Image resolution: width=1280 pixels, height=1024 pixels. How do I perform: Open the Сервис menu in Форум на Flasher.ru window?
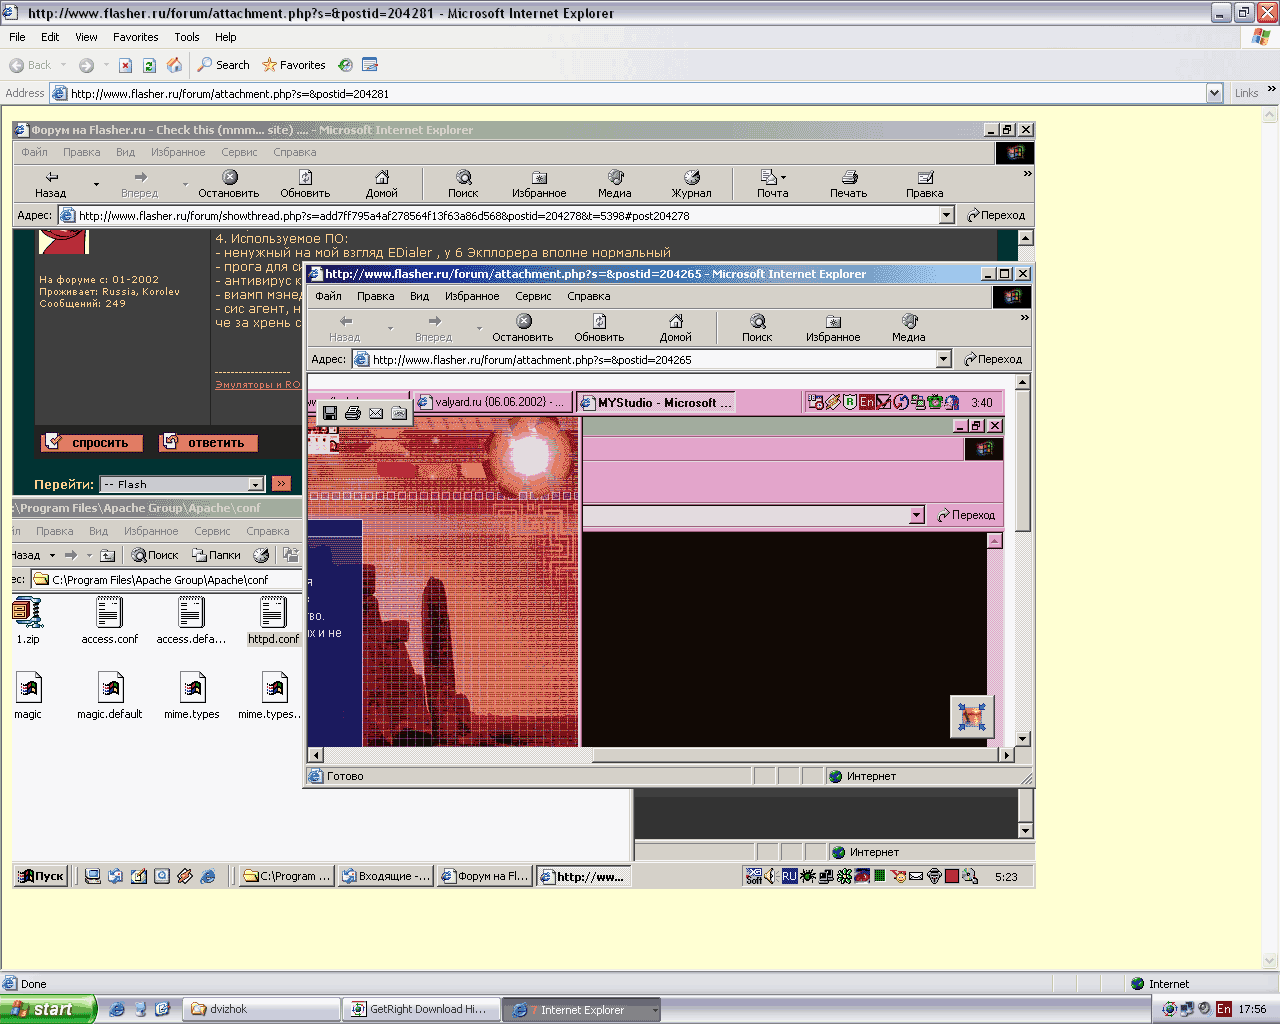pos(239,152)
